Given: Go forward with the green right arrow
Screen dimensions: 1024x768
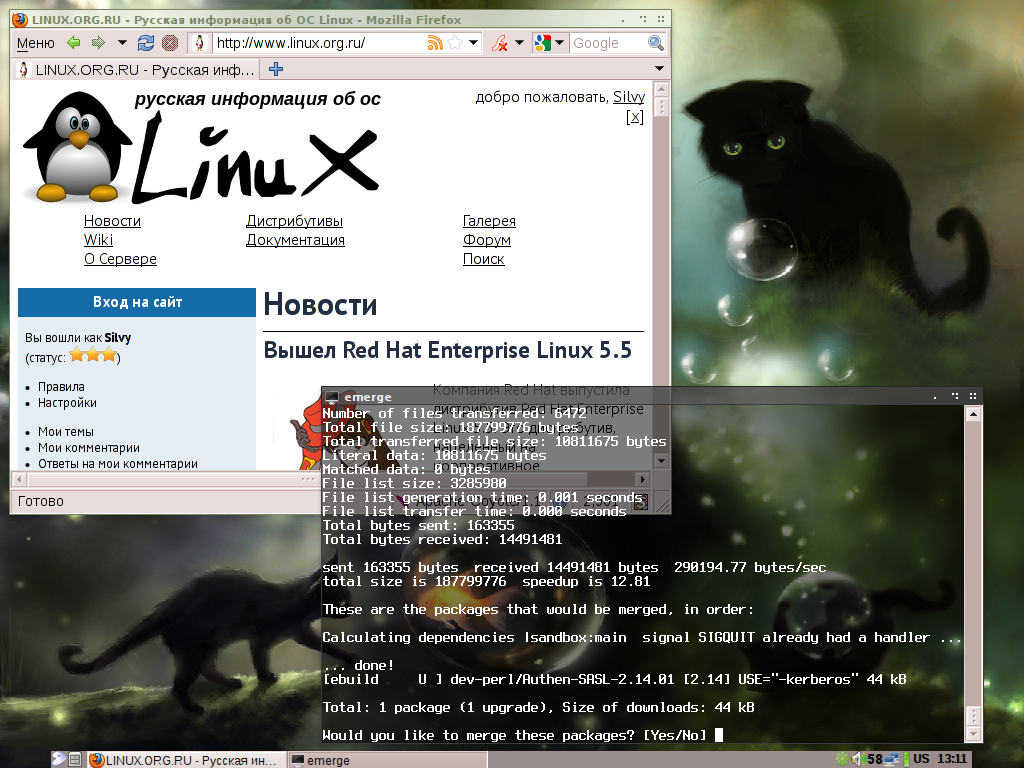Looking at the screenshot, I should coord(98,43).
